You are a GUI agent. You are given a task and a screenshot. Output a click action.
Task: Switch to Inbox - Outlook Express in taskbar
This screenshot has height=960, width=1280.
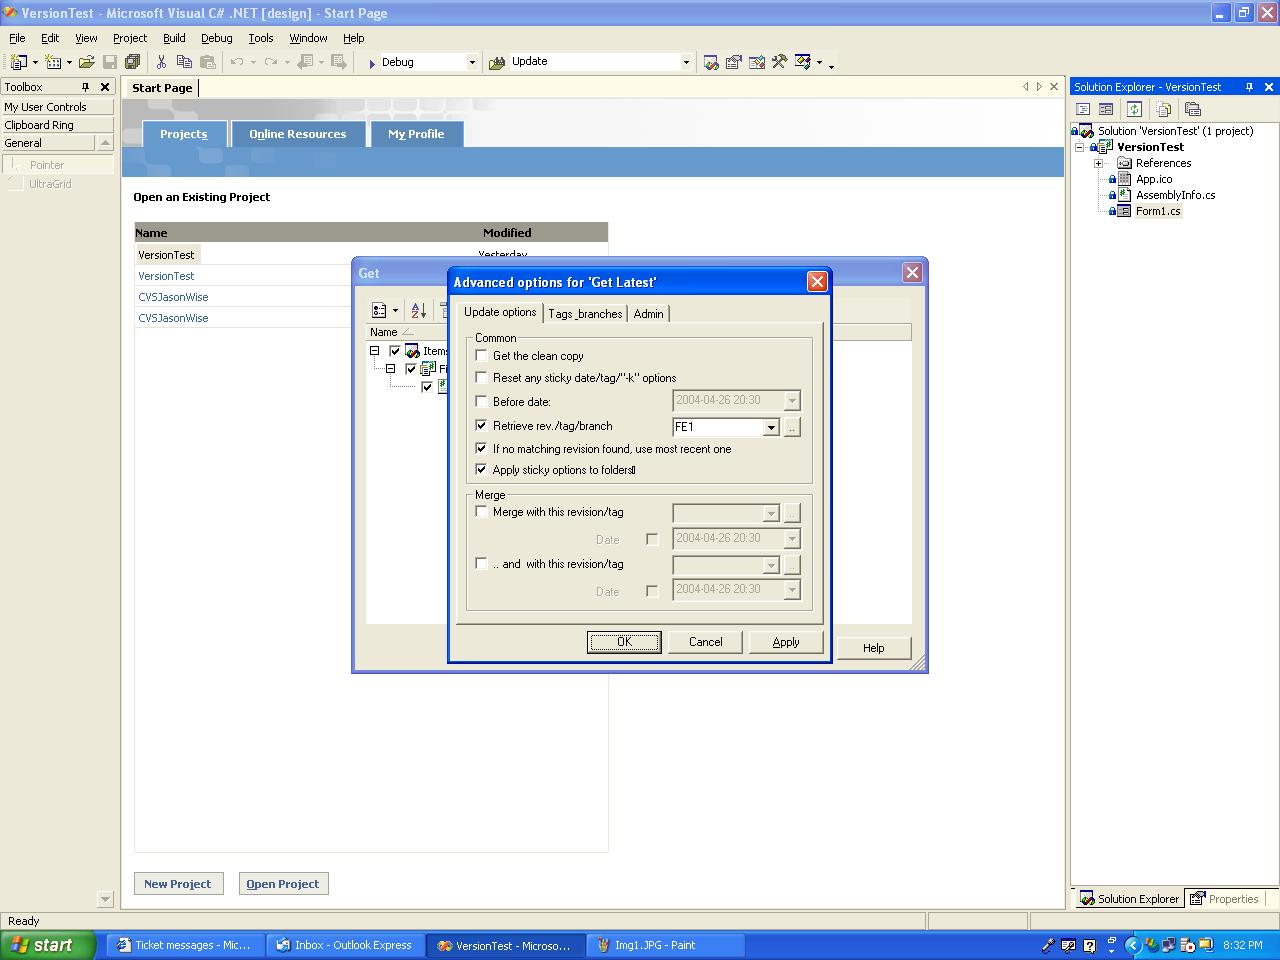click(x=345, y=945)
